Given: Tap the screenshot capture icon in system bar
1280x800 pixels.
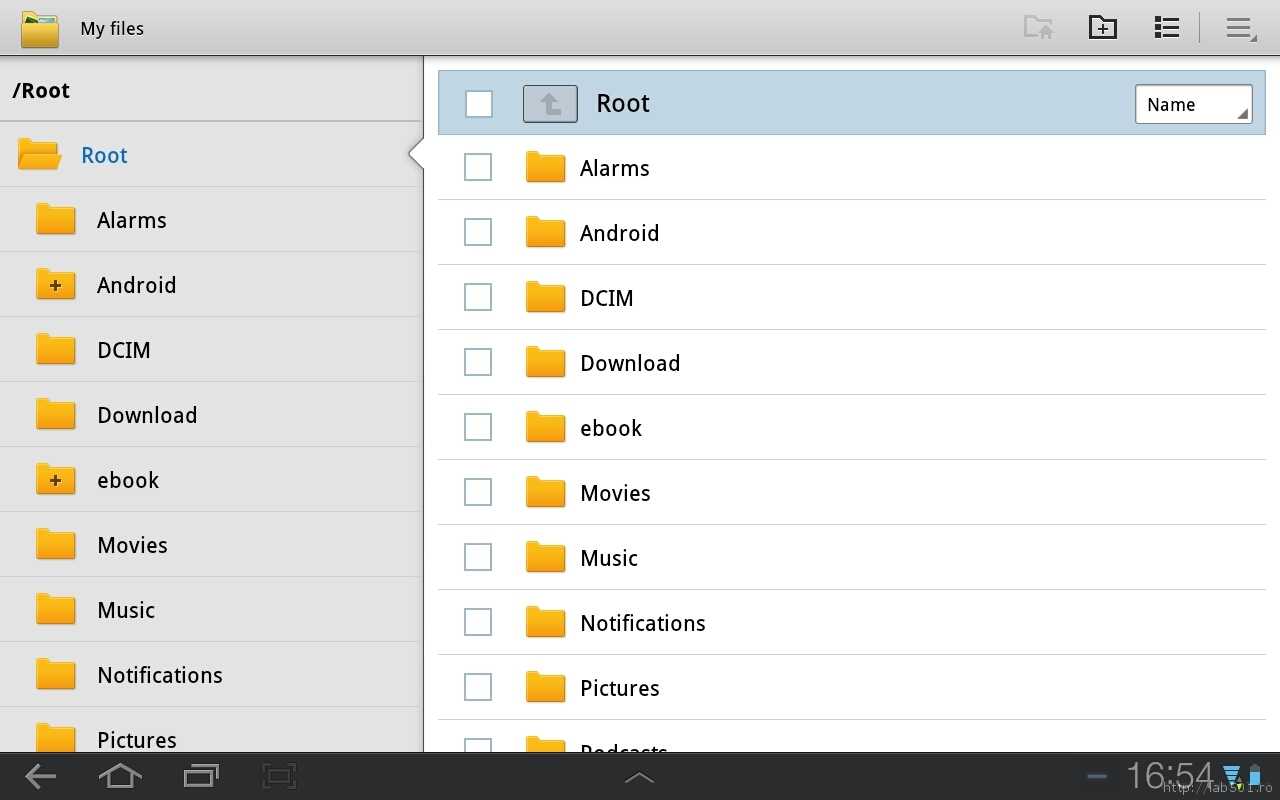Looking at the screenshot, I should point(280,776).
